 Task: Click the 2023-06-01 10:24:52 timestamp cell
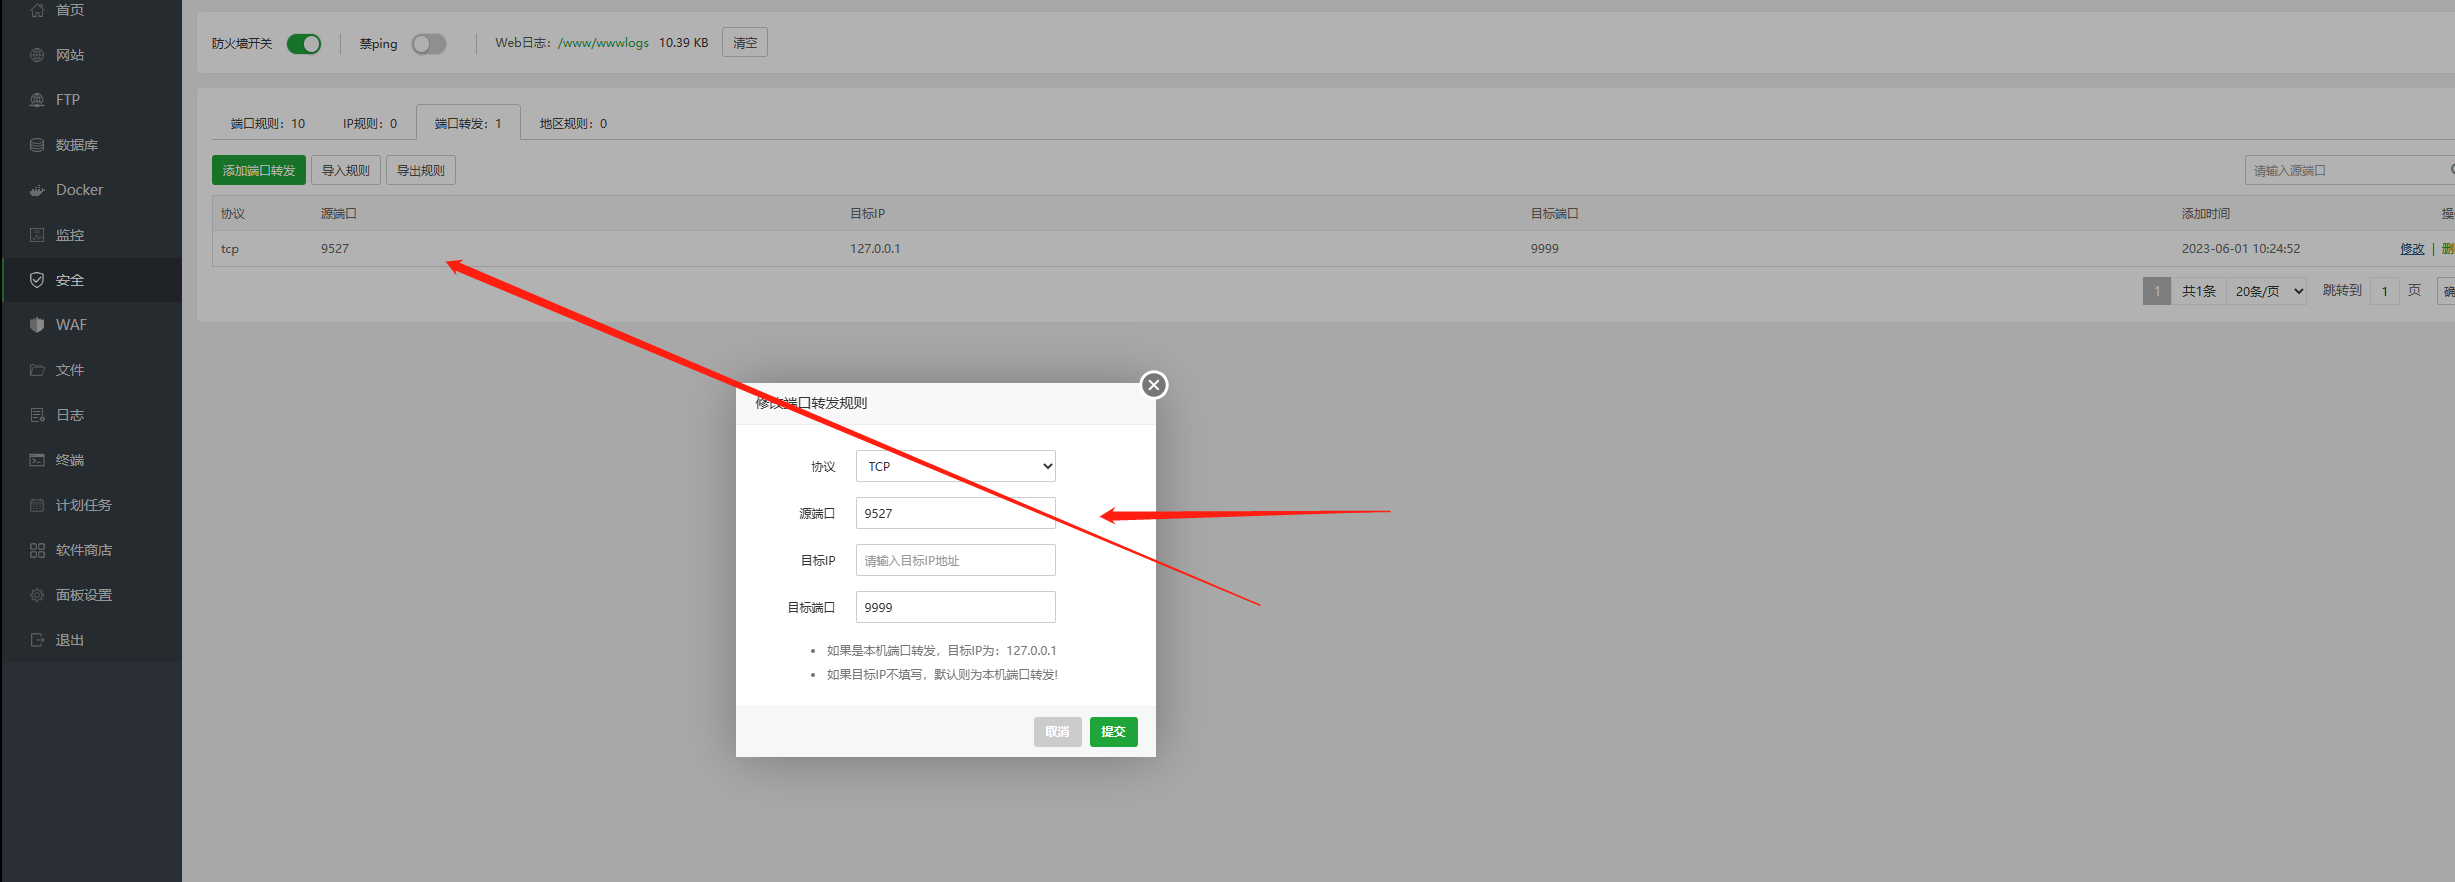coord(2241,249)
